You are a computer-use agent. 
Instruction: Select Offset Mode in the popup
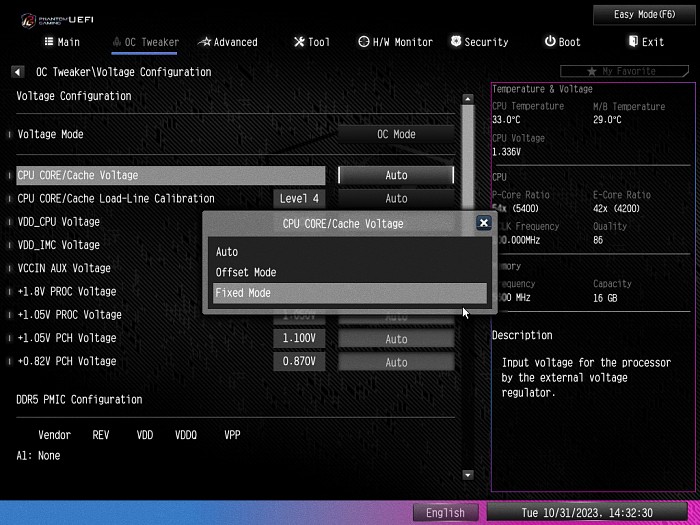tap(350, 272)
